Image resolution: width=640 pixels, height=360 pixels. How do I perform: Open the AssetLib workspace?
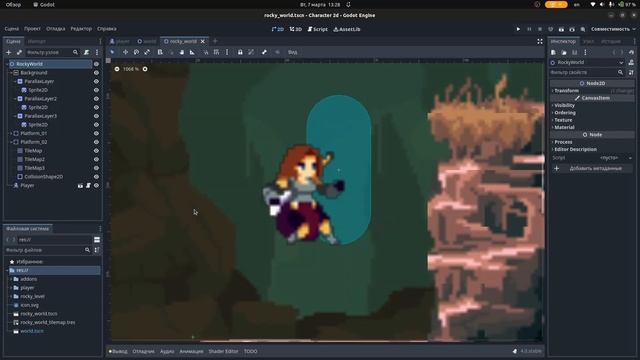coord(347,29)
